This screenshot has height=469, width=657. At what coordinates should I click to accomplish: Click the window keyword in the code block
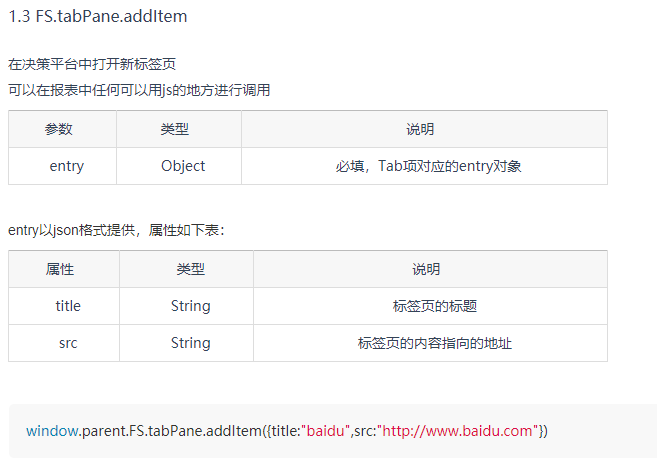52,431
